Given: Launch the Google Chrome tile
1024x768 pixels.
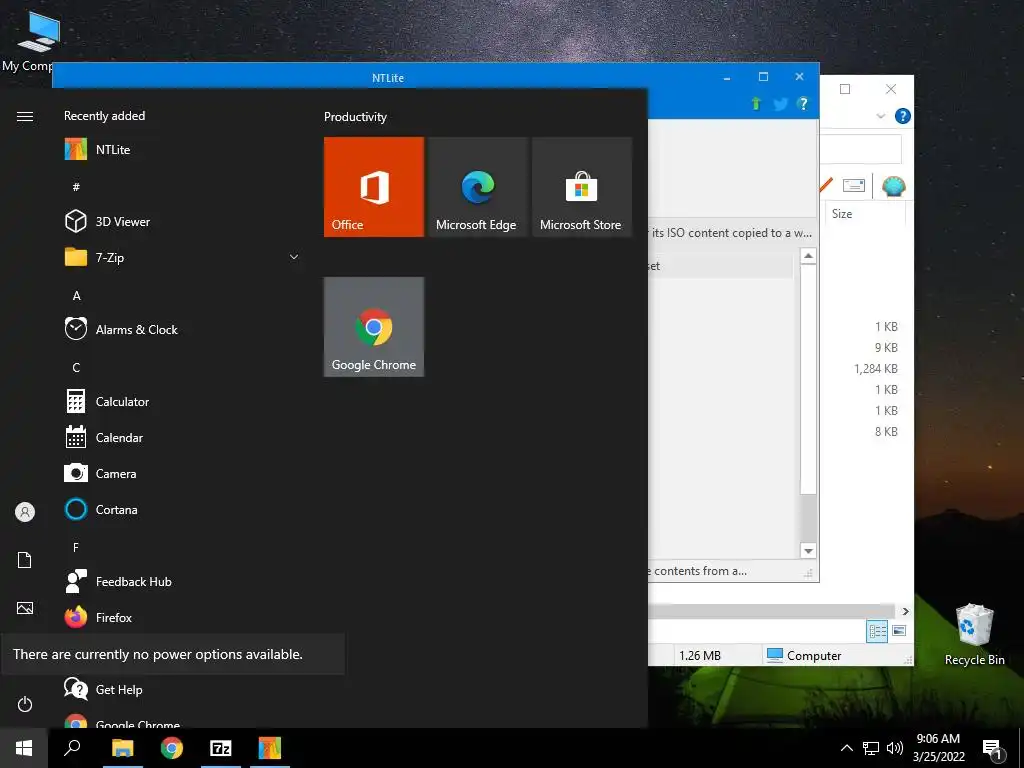Looking at the screenshot, I should point(374,327).
